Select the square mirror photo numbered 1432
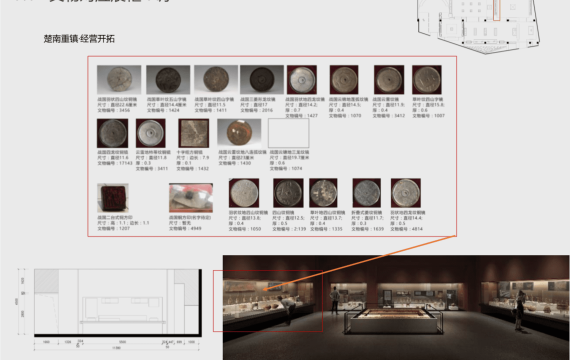570x360 pixels. click(194, 133)
